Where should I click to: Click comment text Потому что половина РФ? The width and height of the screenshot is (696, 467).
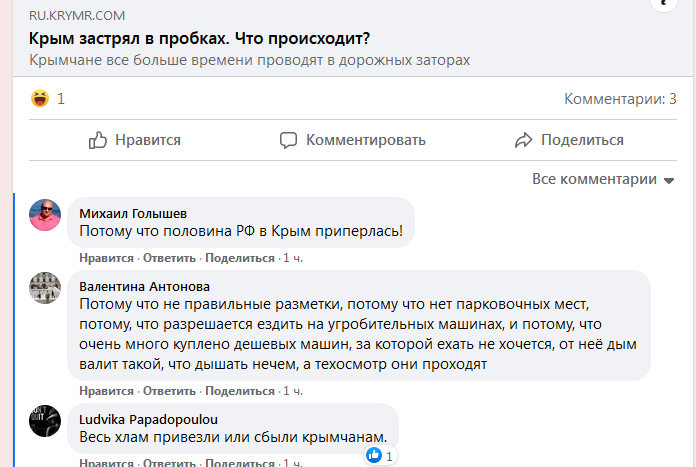pos(241,231)
